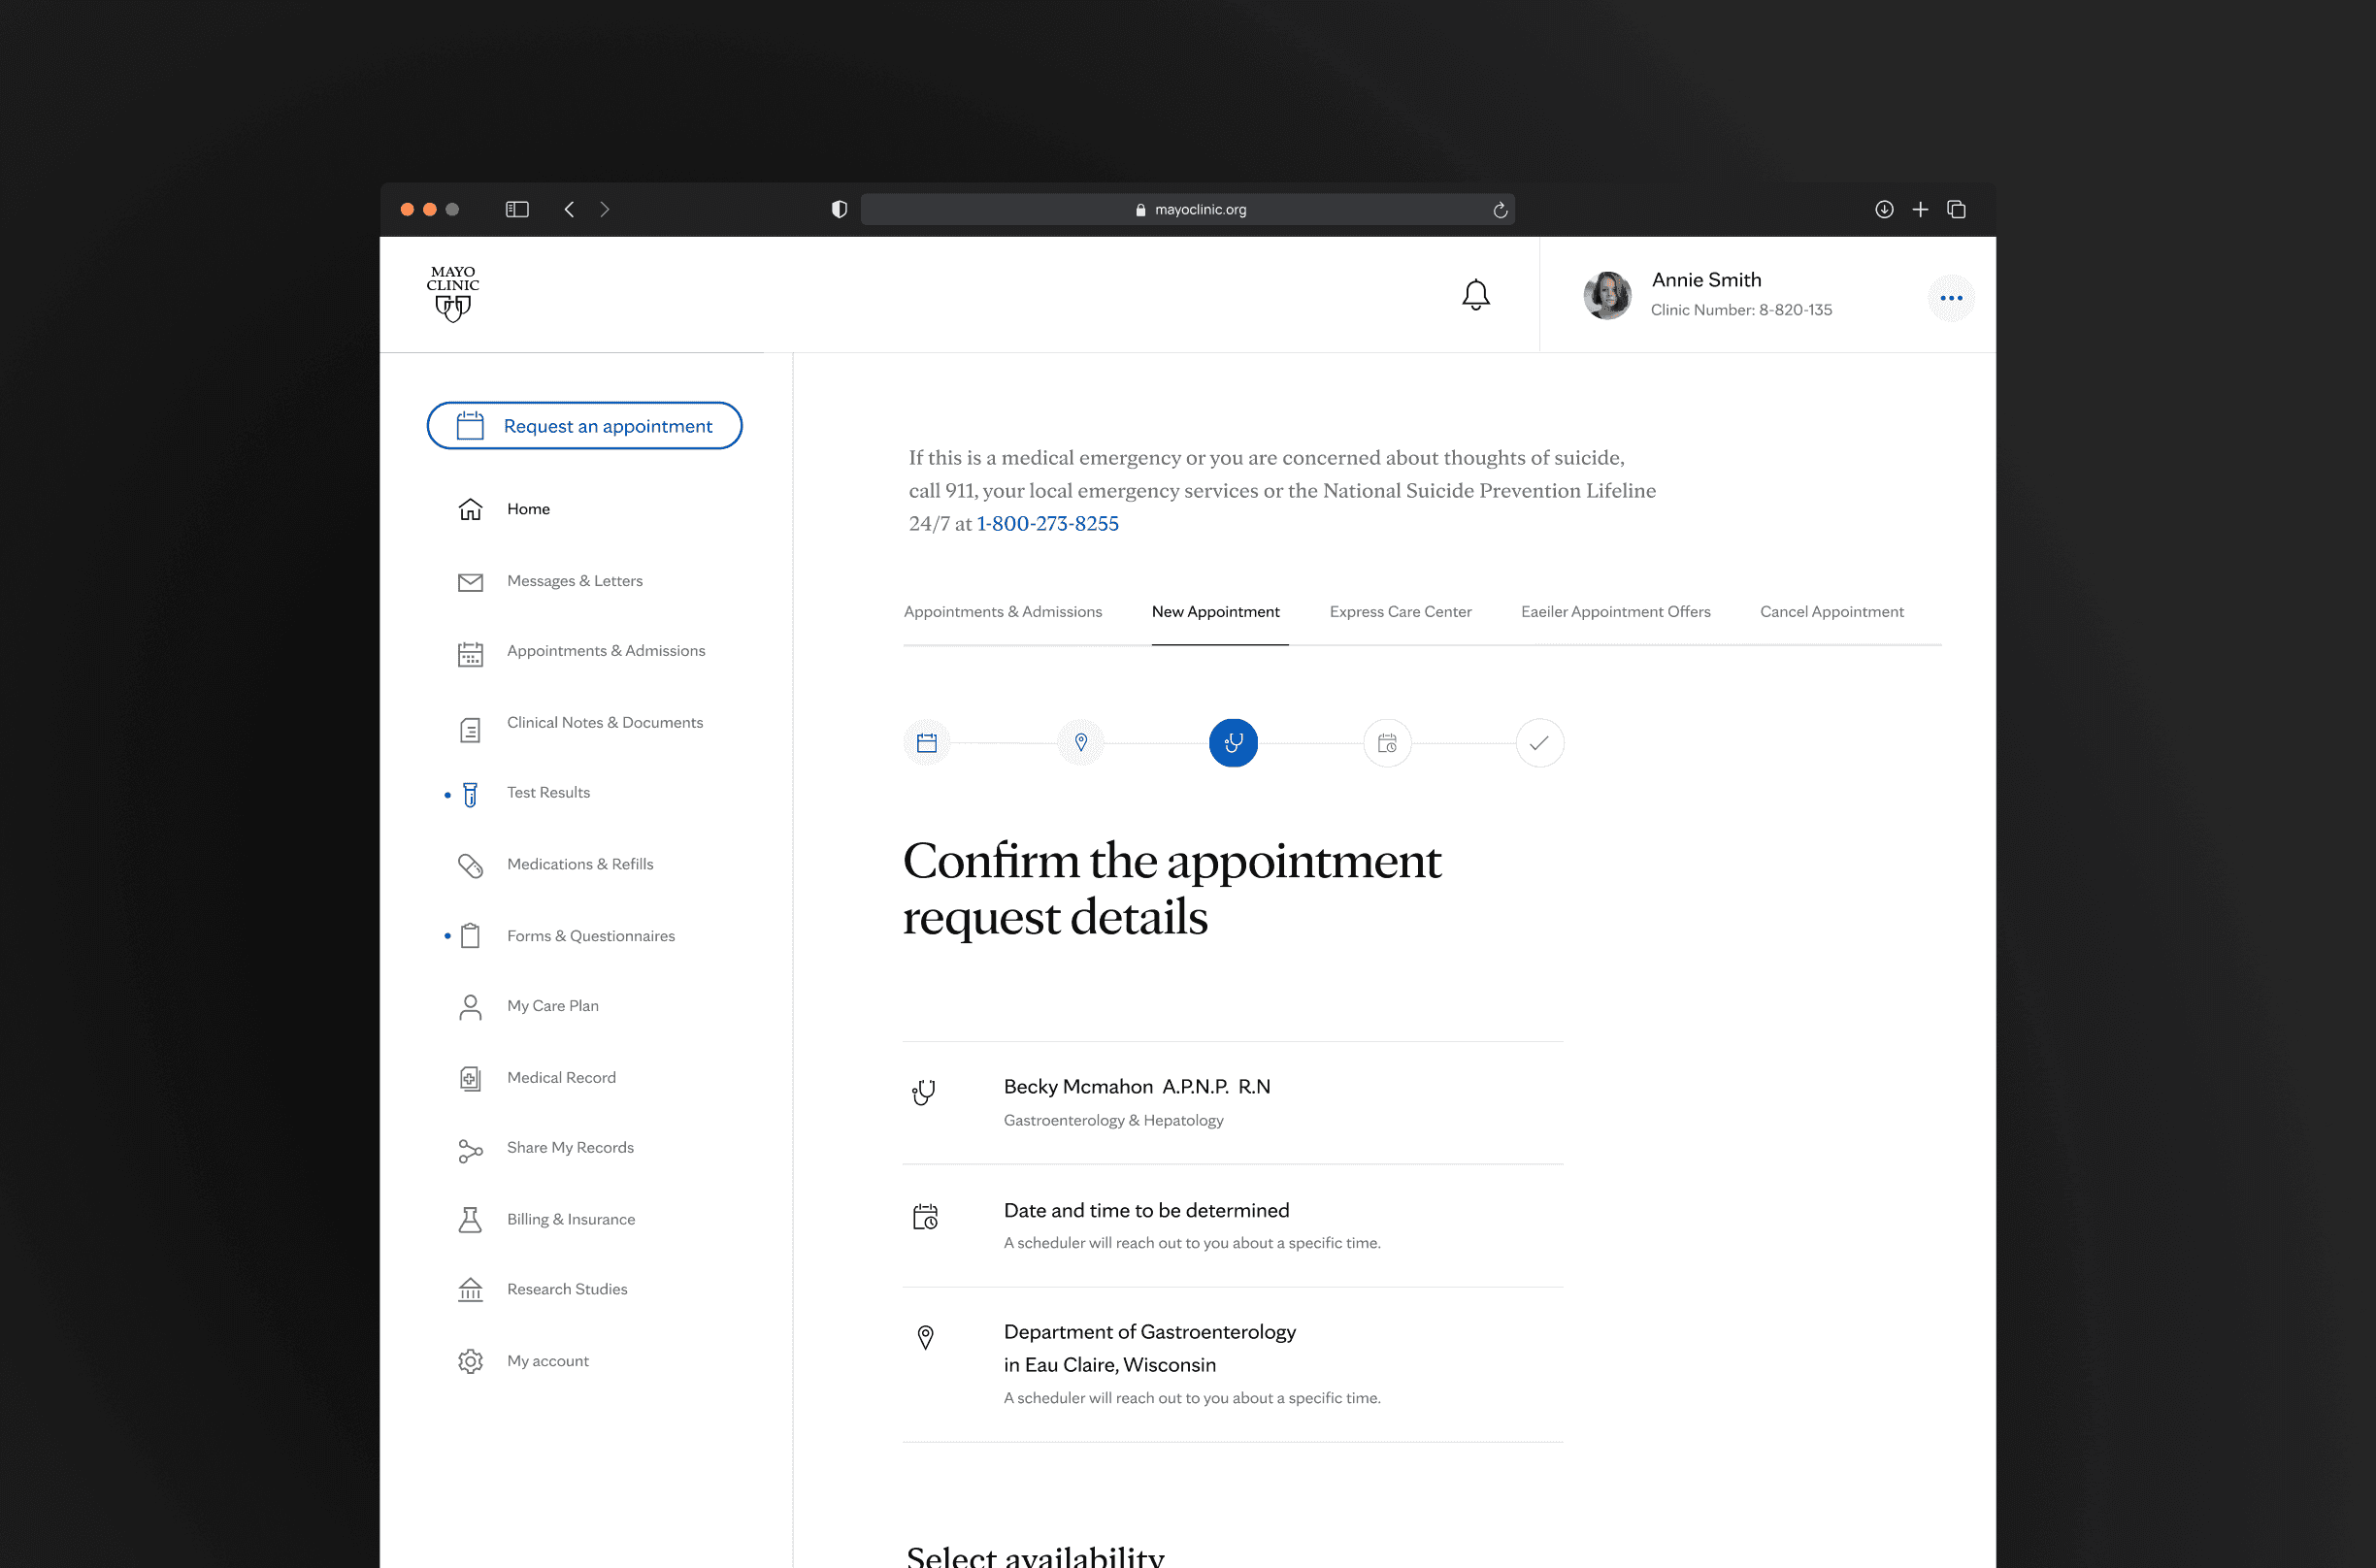Click the Mayo Clinic logo

pos(453,293)
